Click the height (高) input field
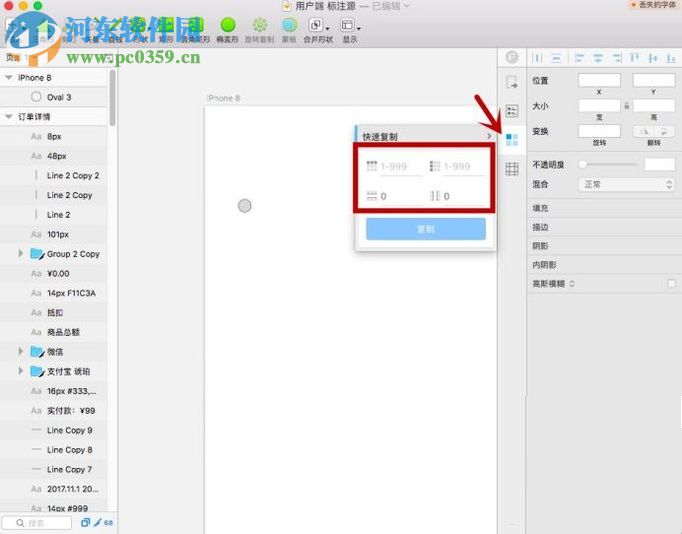 (654, 106)
